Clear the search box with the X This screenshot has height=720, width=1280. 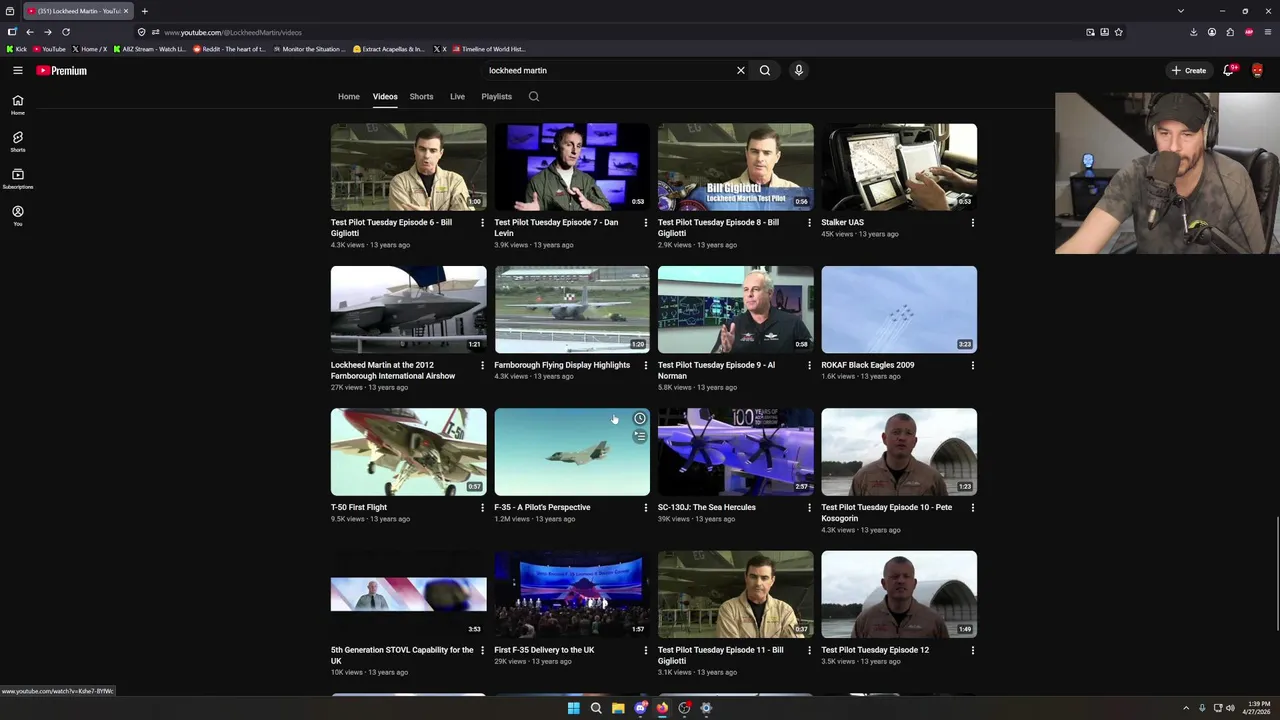point(741,71)
